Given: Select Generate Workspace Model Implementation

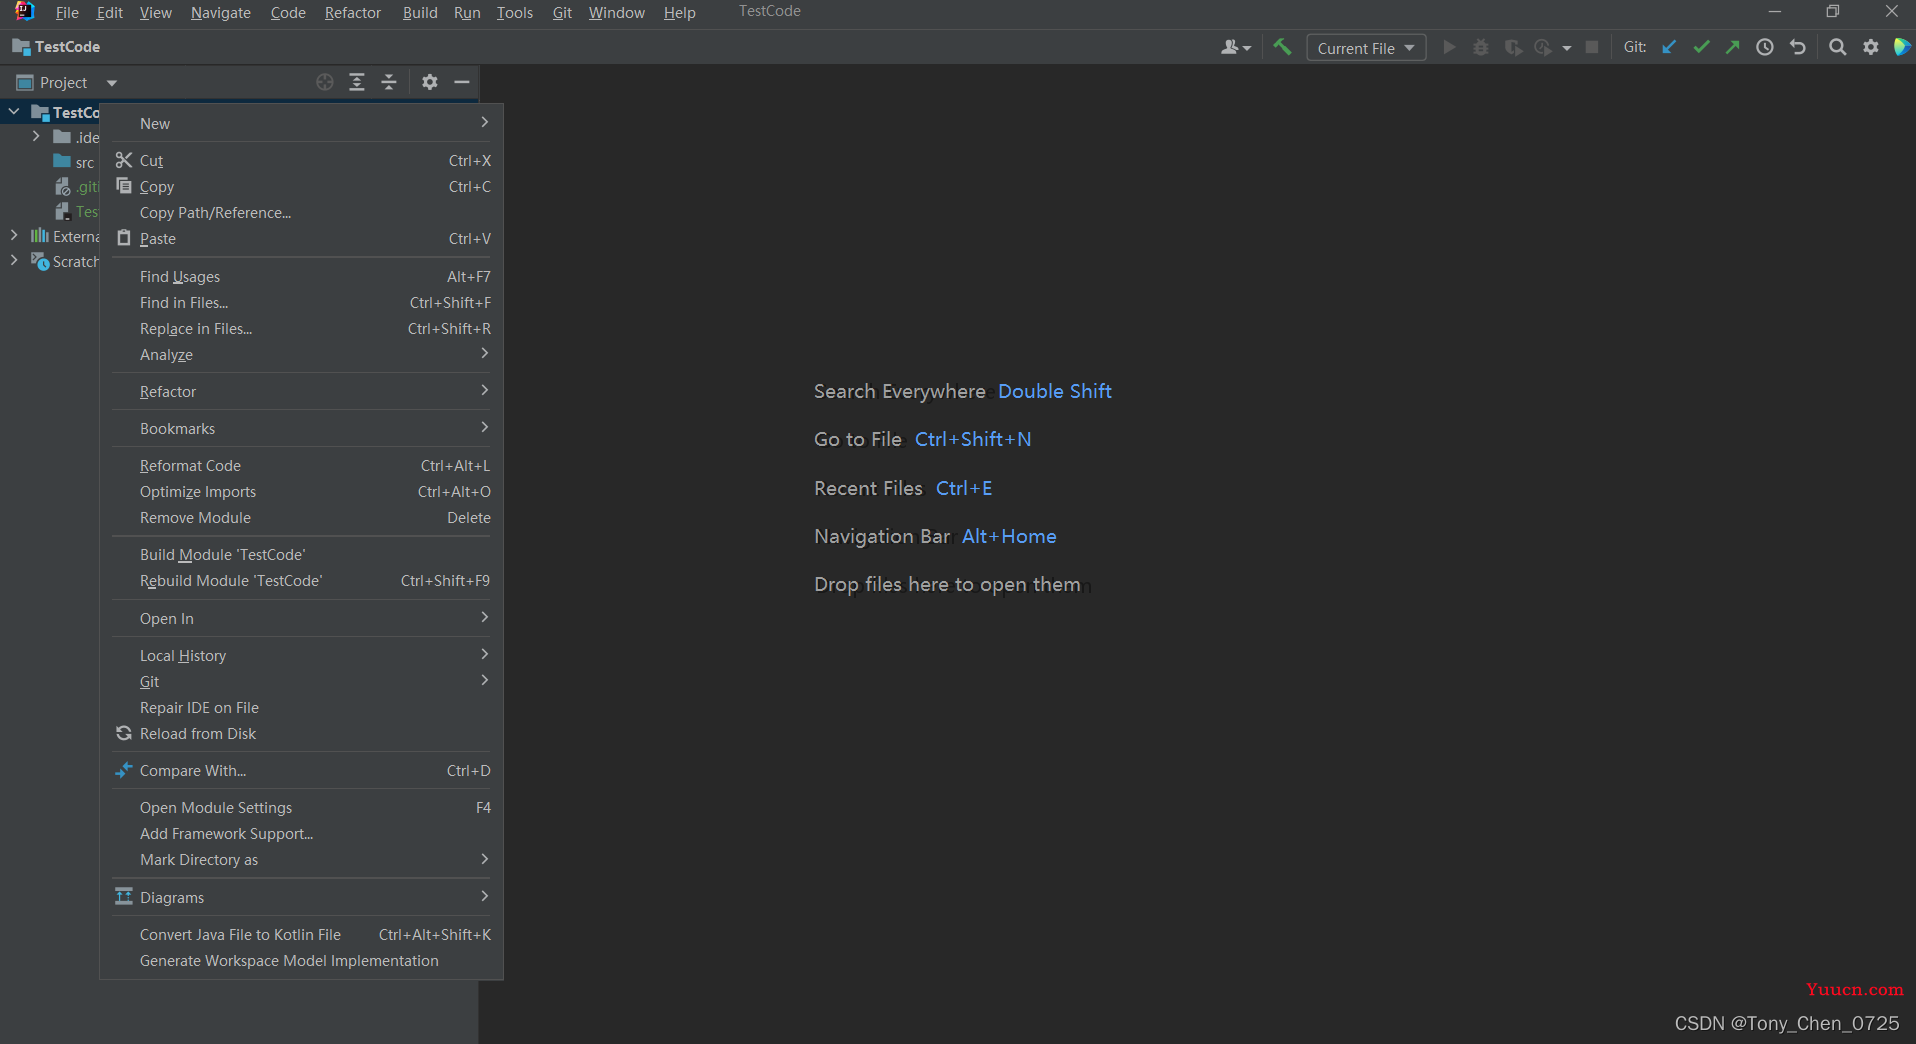Looking at the screenshot, I should coord(301,960).
